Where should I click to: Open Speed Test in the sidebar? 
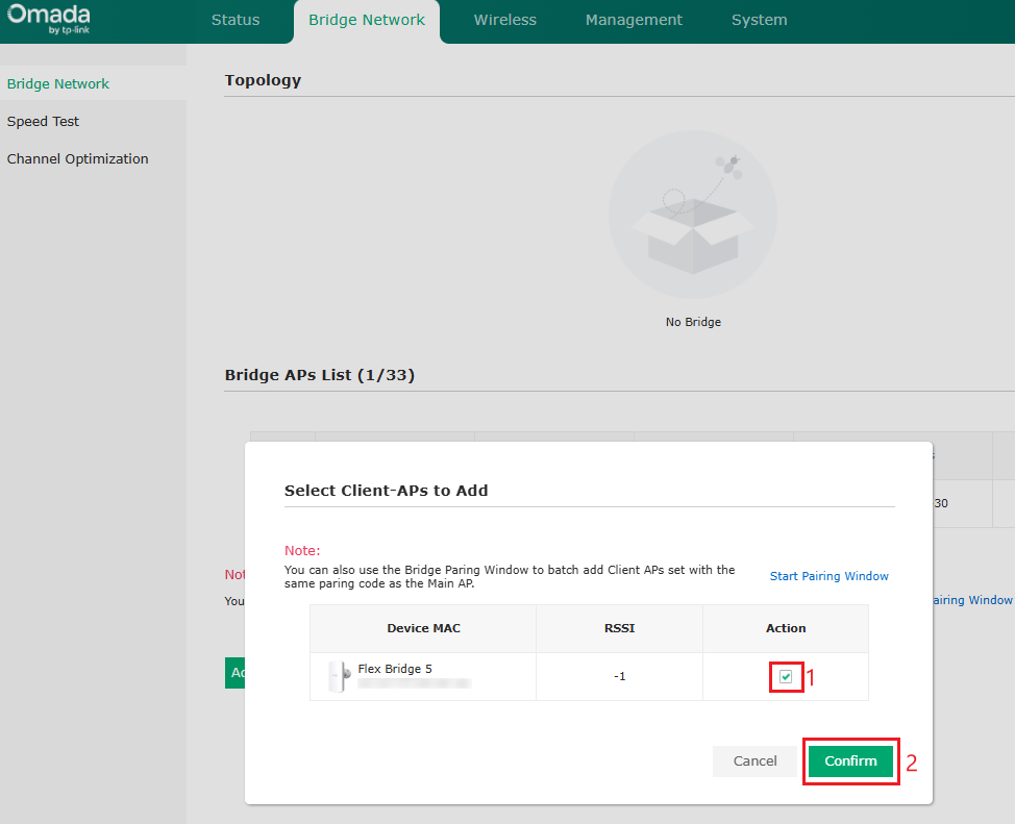[43, 121]
